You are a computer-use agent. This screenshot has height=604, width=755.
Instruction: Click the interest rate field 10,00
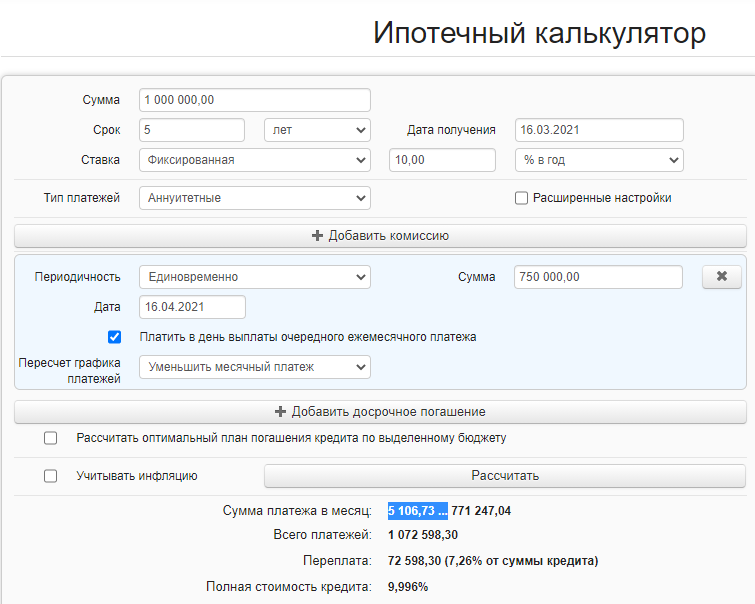pyautogui.click(x=442, y=160)
